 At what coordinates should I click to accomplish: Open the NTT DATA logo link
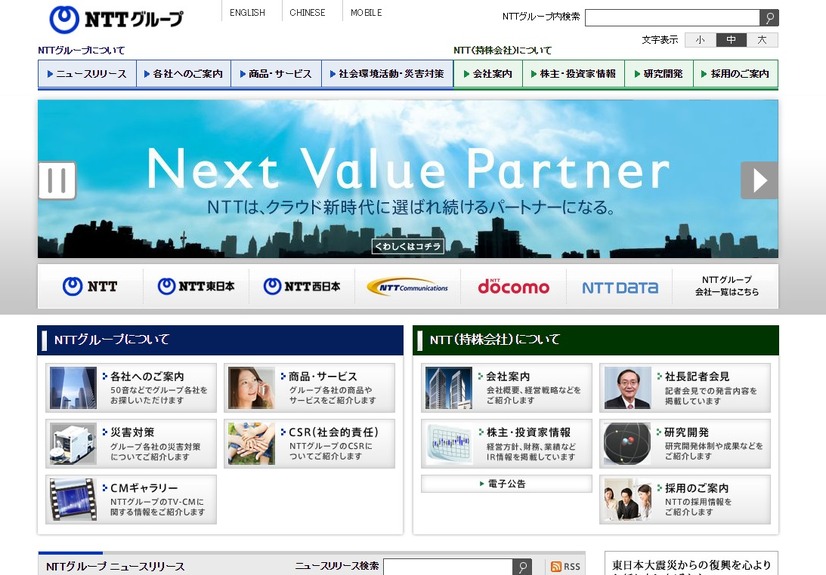(x=620, y=287)
